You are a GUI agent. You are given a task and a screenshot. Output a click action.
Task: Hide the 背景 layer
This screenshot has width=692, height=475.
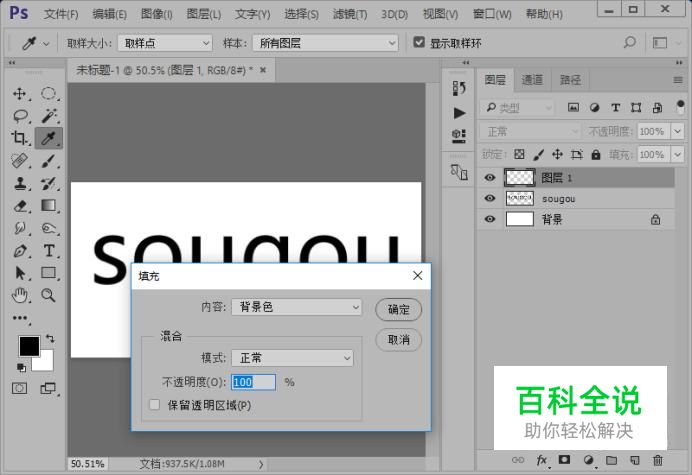pyautogui.click(x=490, y=219)
